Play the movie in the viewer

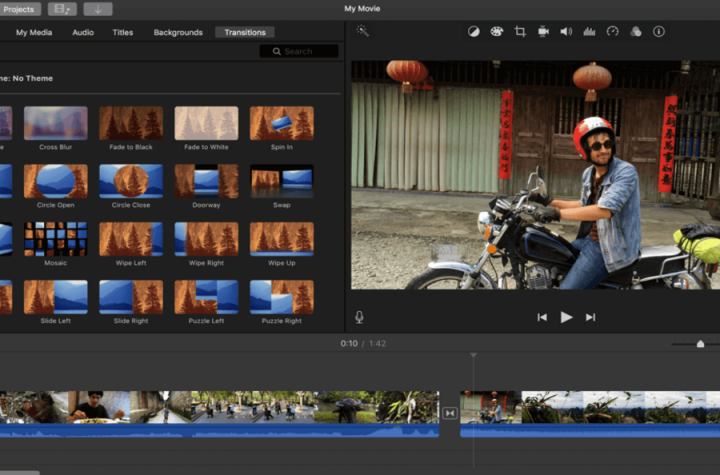tap(566, 317)
